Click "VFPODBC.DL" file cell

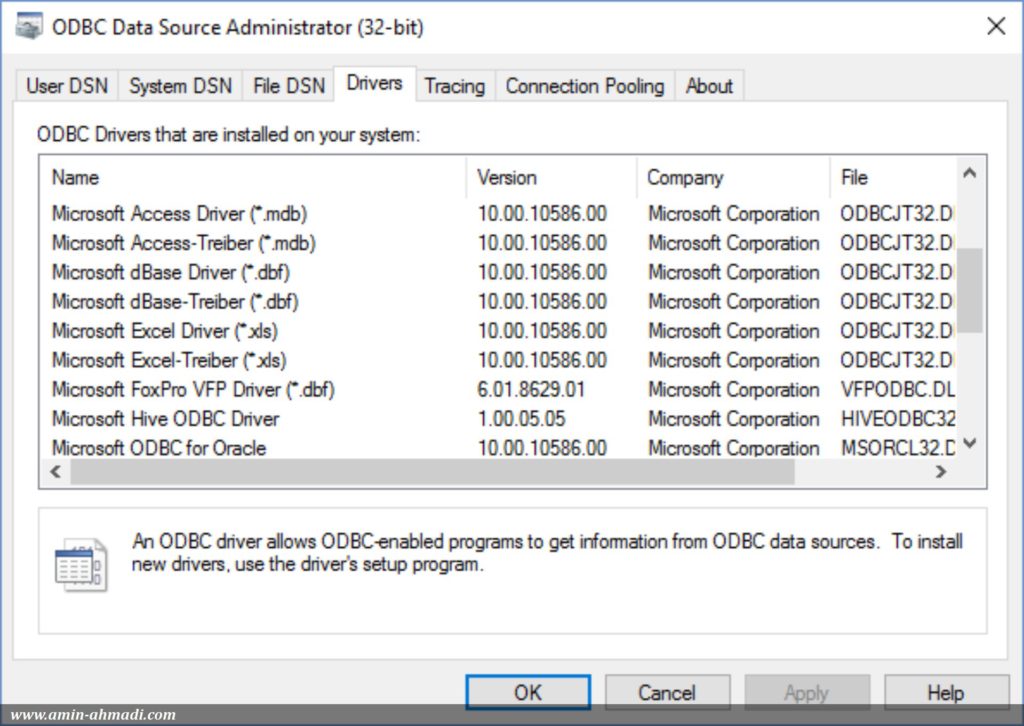click(x=897, y=390)
